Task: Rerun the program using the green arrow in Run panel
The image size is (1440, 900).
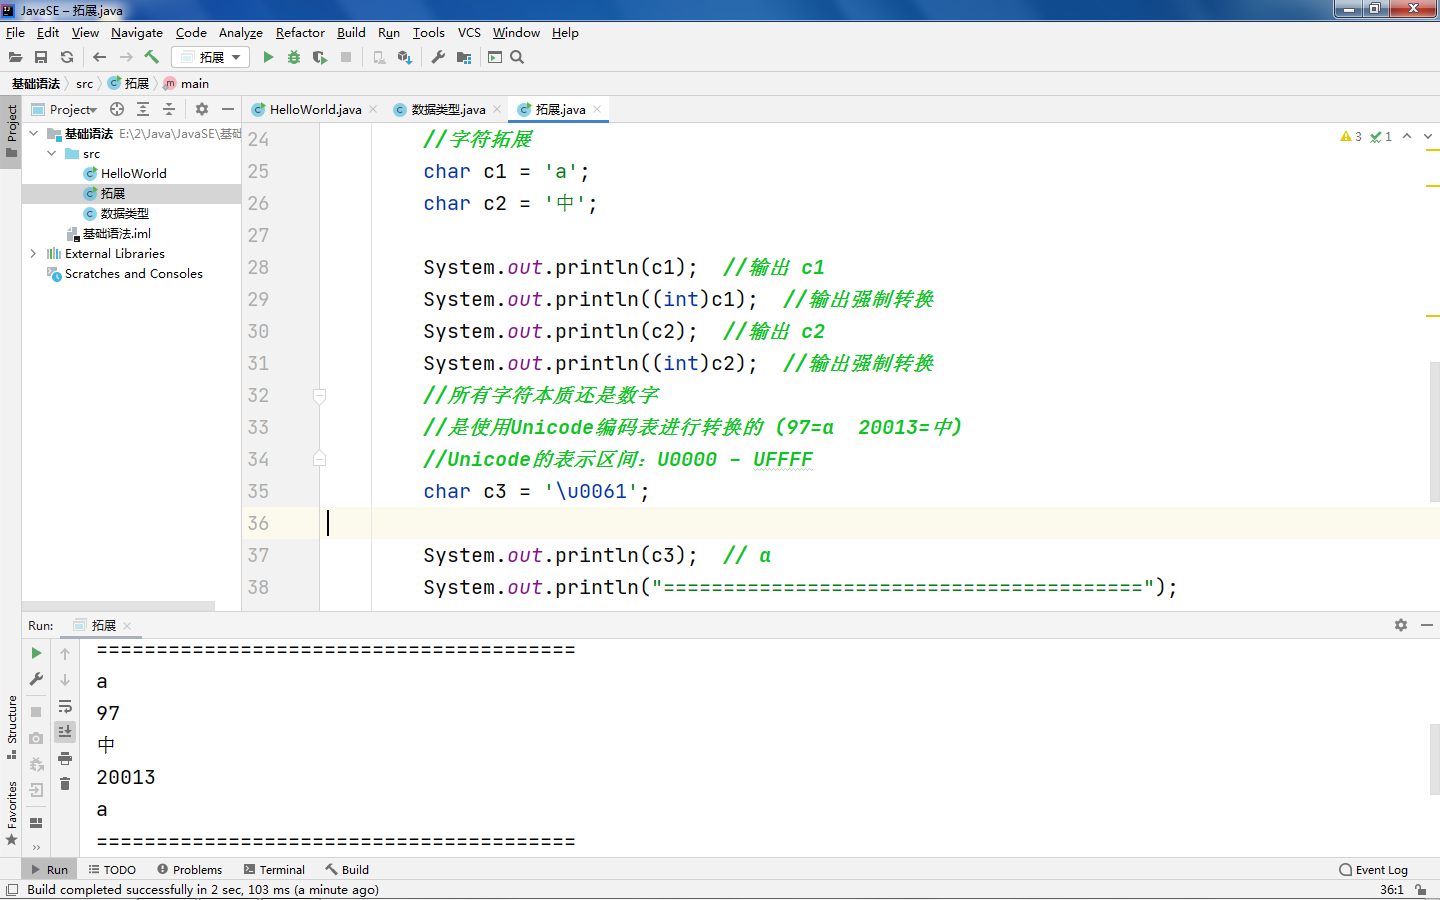Action: click(36, 652)
